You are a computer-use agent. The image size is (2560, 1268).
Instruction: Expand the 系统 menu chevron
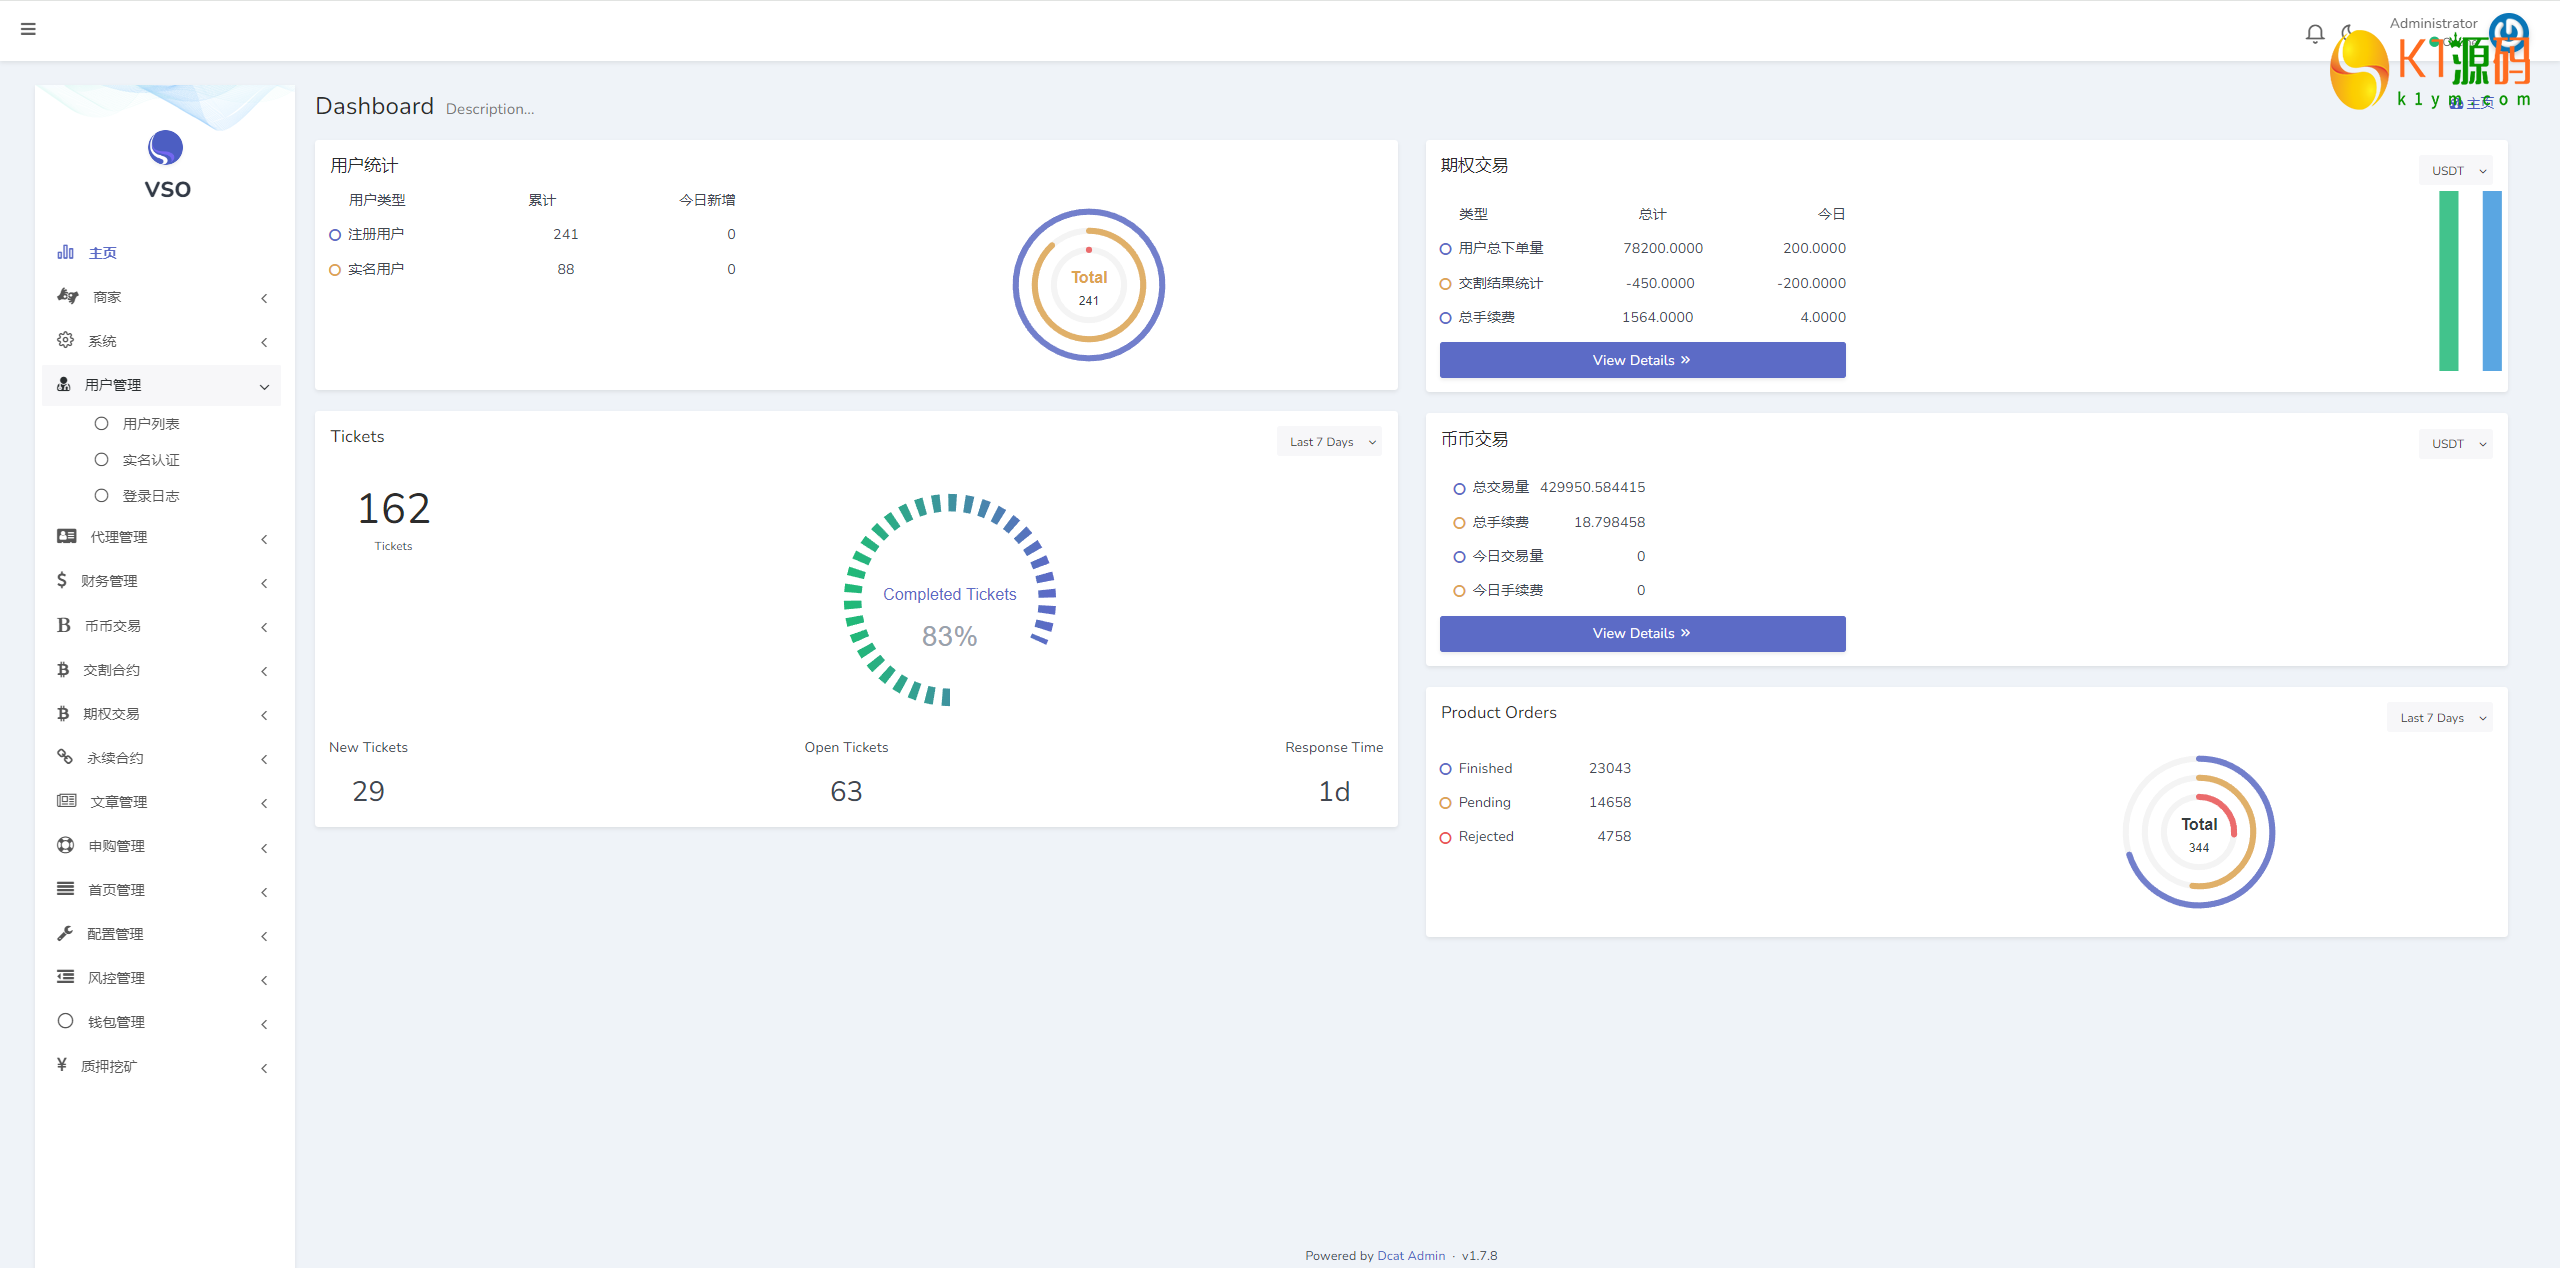click(x=264, y=342)
